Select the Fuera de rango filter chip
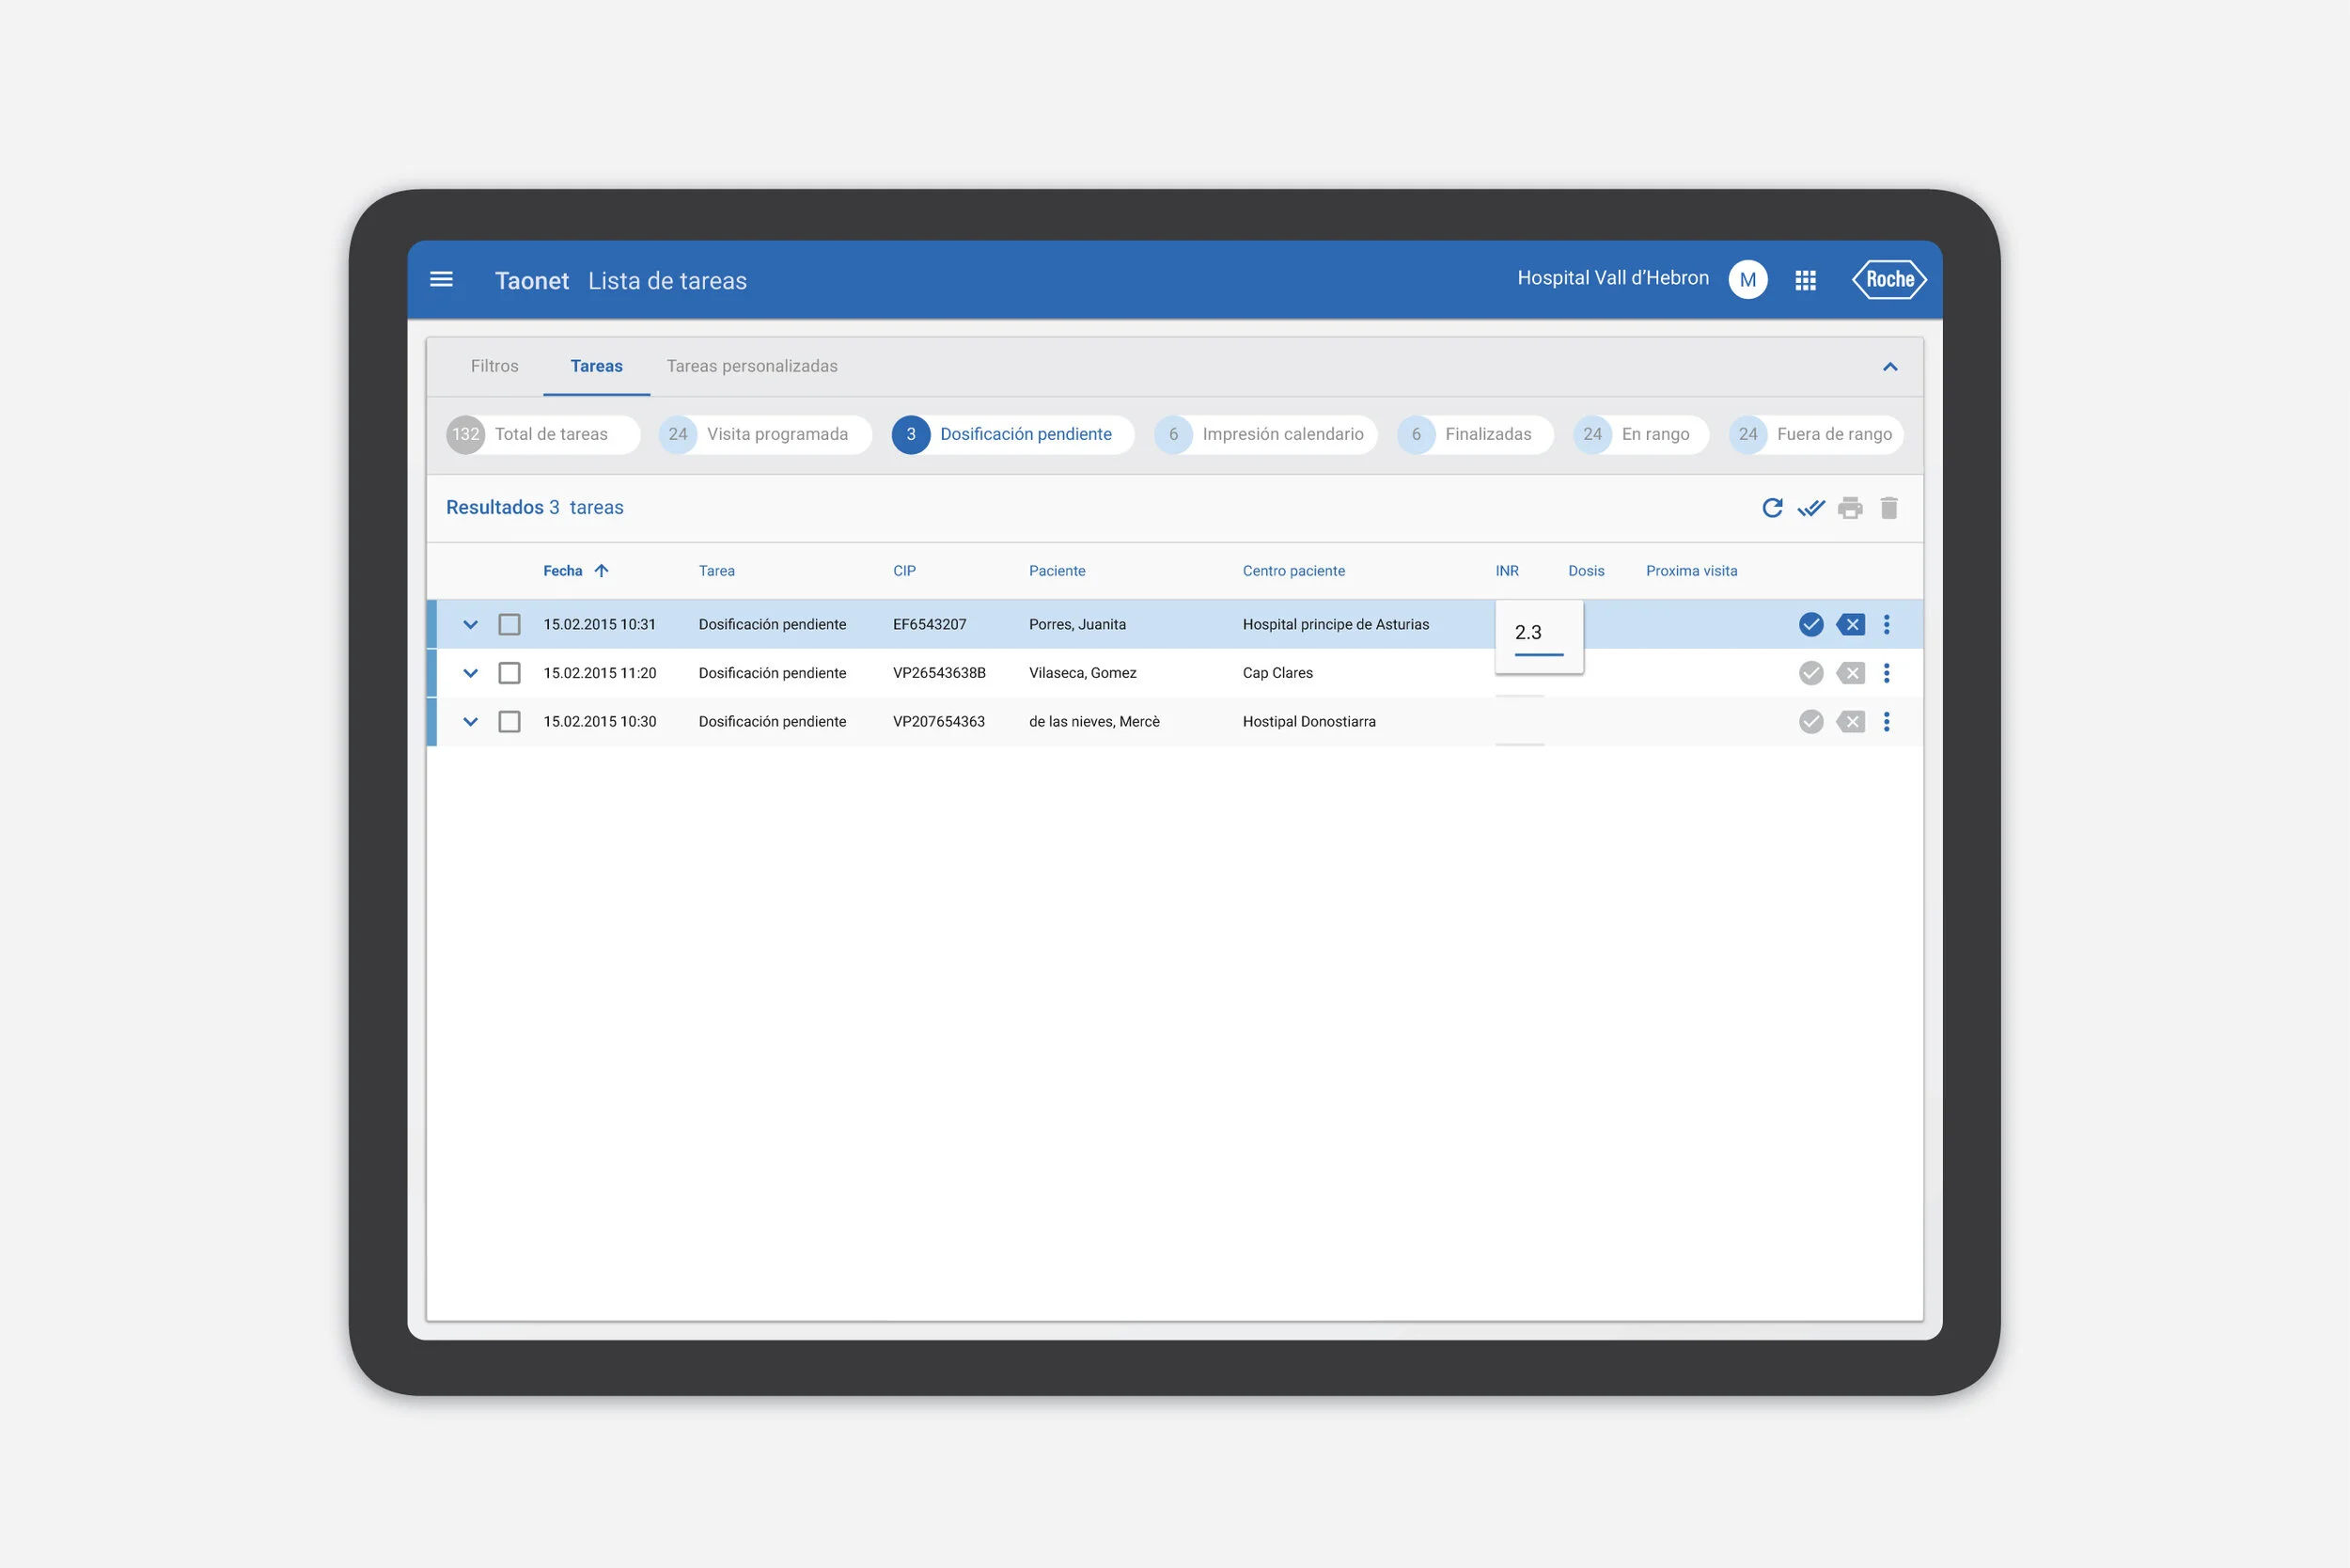This screenshot has height=1568, width=2350. pos(1816,434)
